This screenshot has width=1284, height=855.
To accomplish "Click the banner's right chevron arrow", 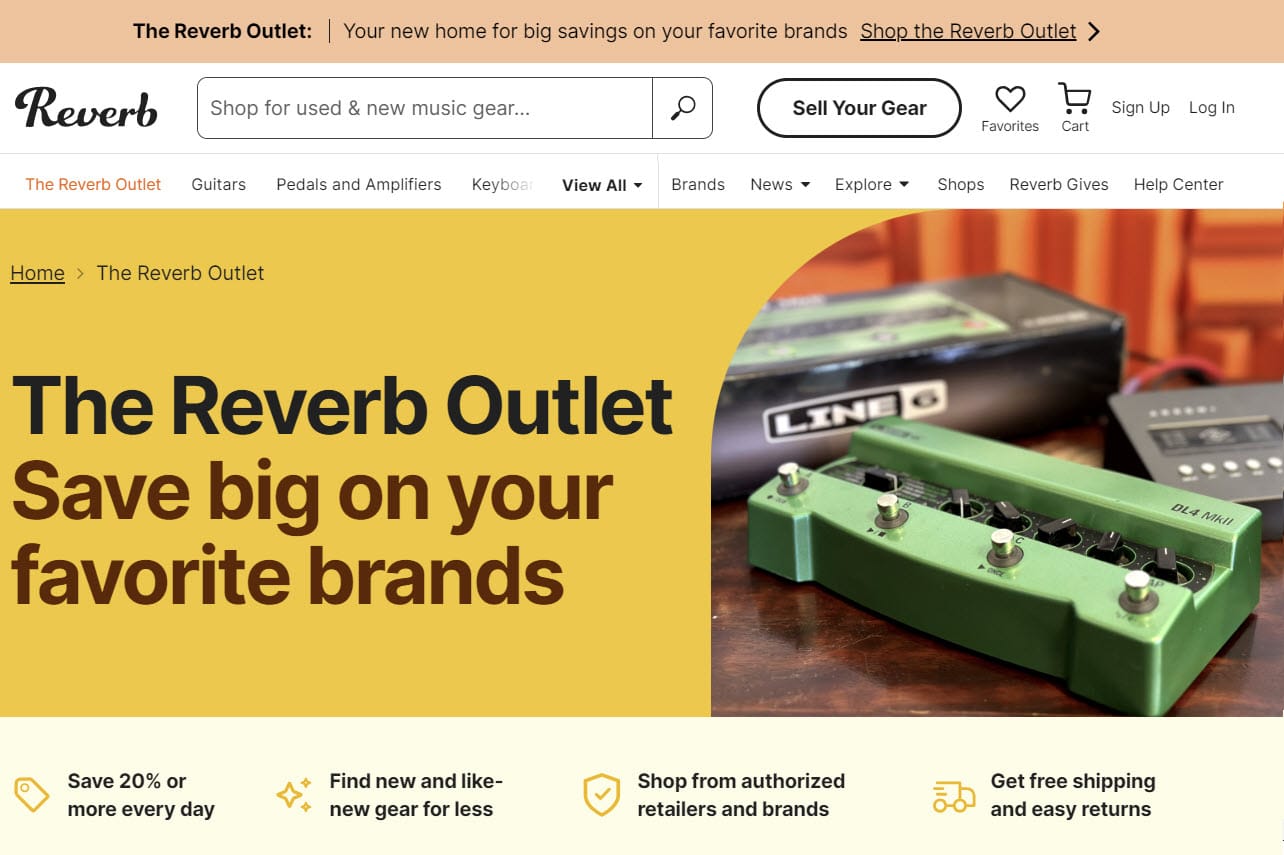I will point(1094,31).
